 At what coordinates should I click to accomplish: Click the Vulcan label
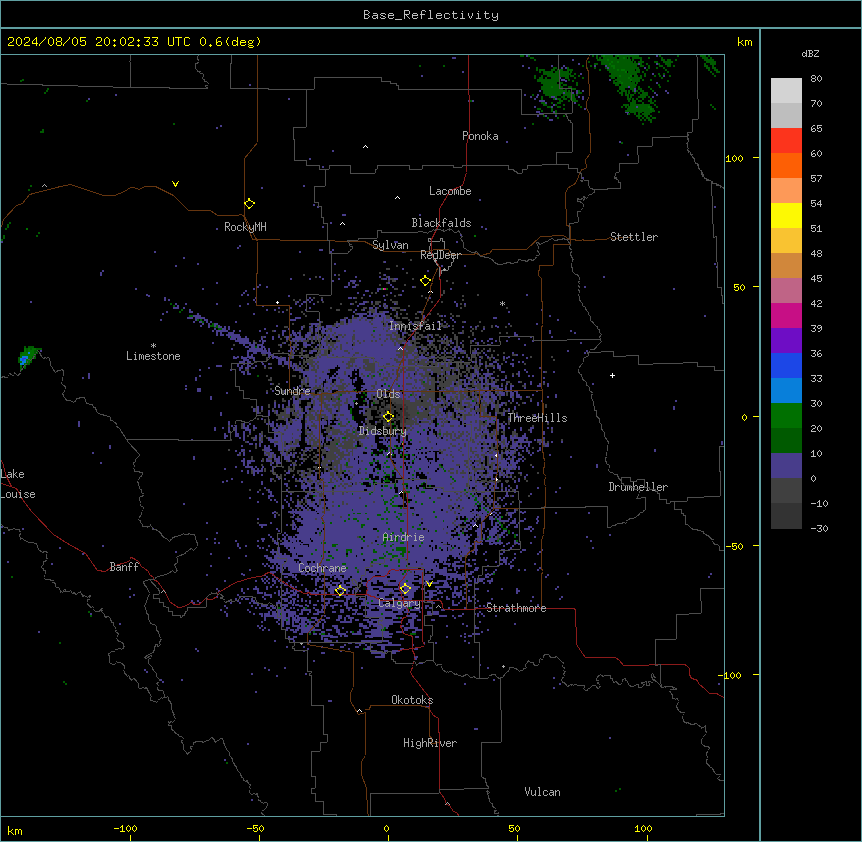[x=543, y=792]
